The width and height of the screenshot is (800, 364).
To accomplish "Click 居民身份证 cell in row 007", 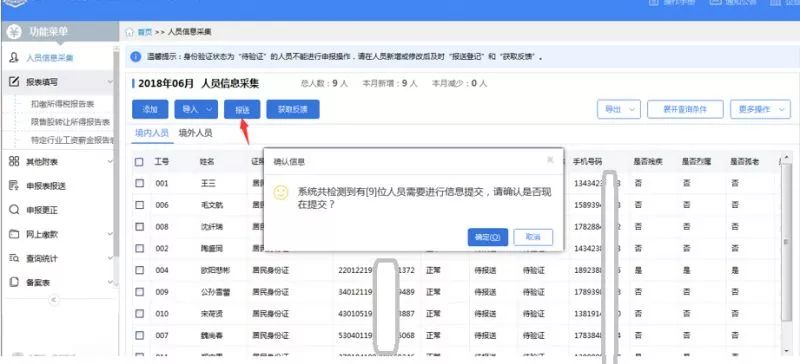I will click(270, 335).
